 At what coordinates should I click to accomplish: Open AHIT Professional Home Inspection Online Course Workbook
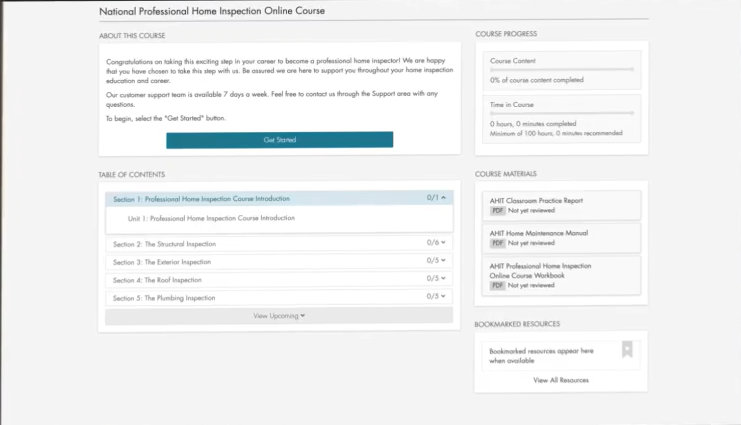(x=561, y=276)
